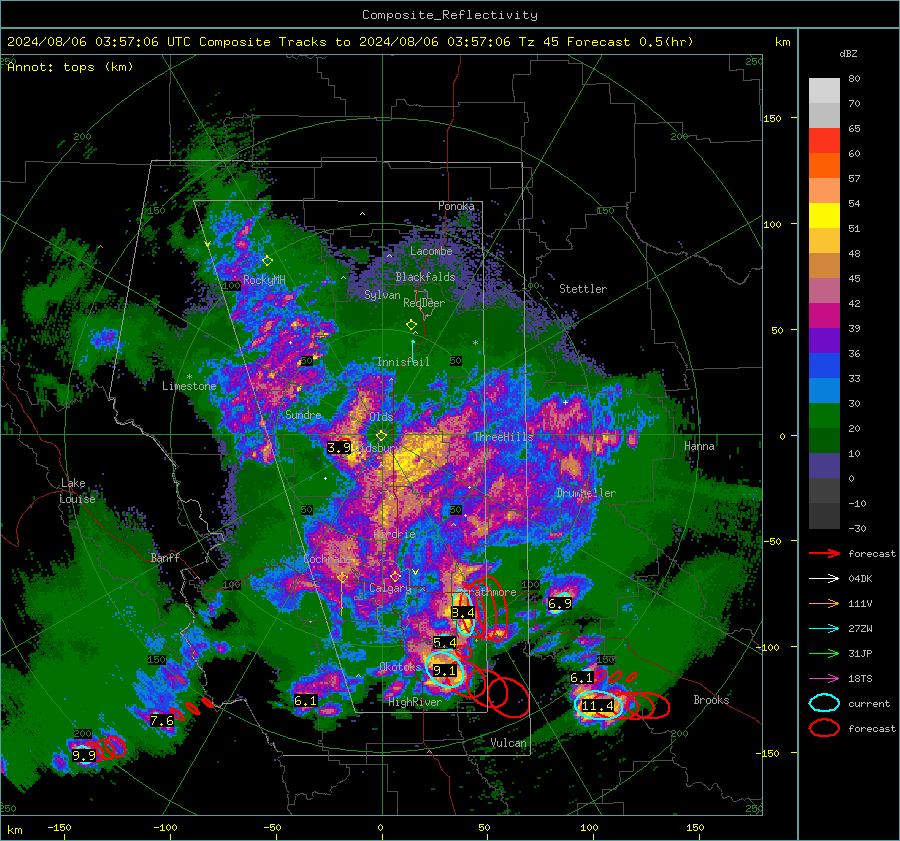The image size is (900, 841).
Task: Click the Okotoks city label
Action: (x=400, y=667)
